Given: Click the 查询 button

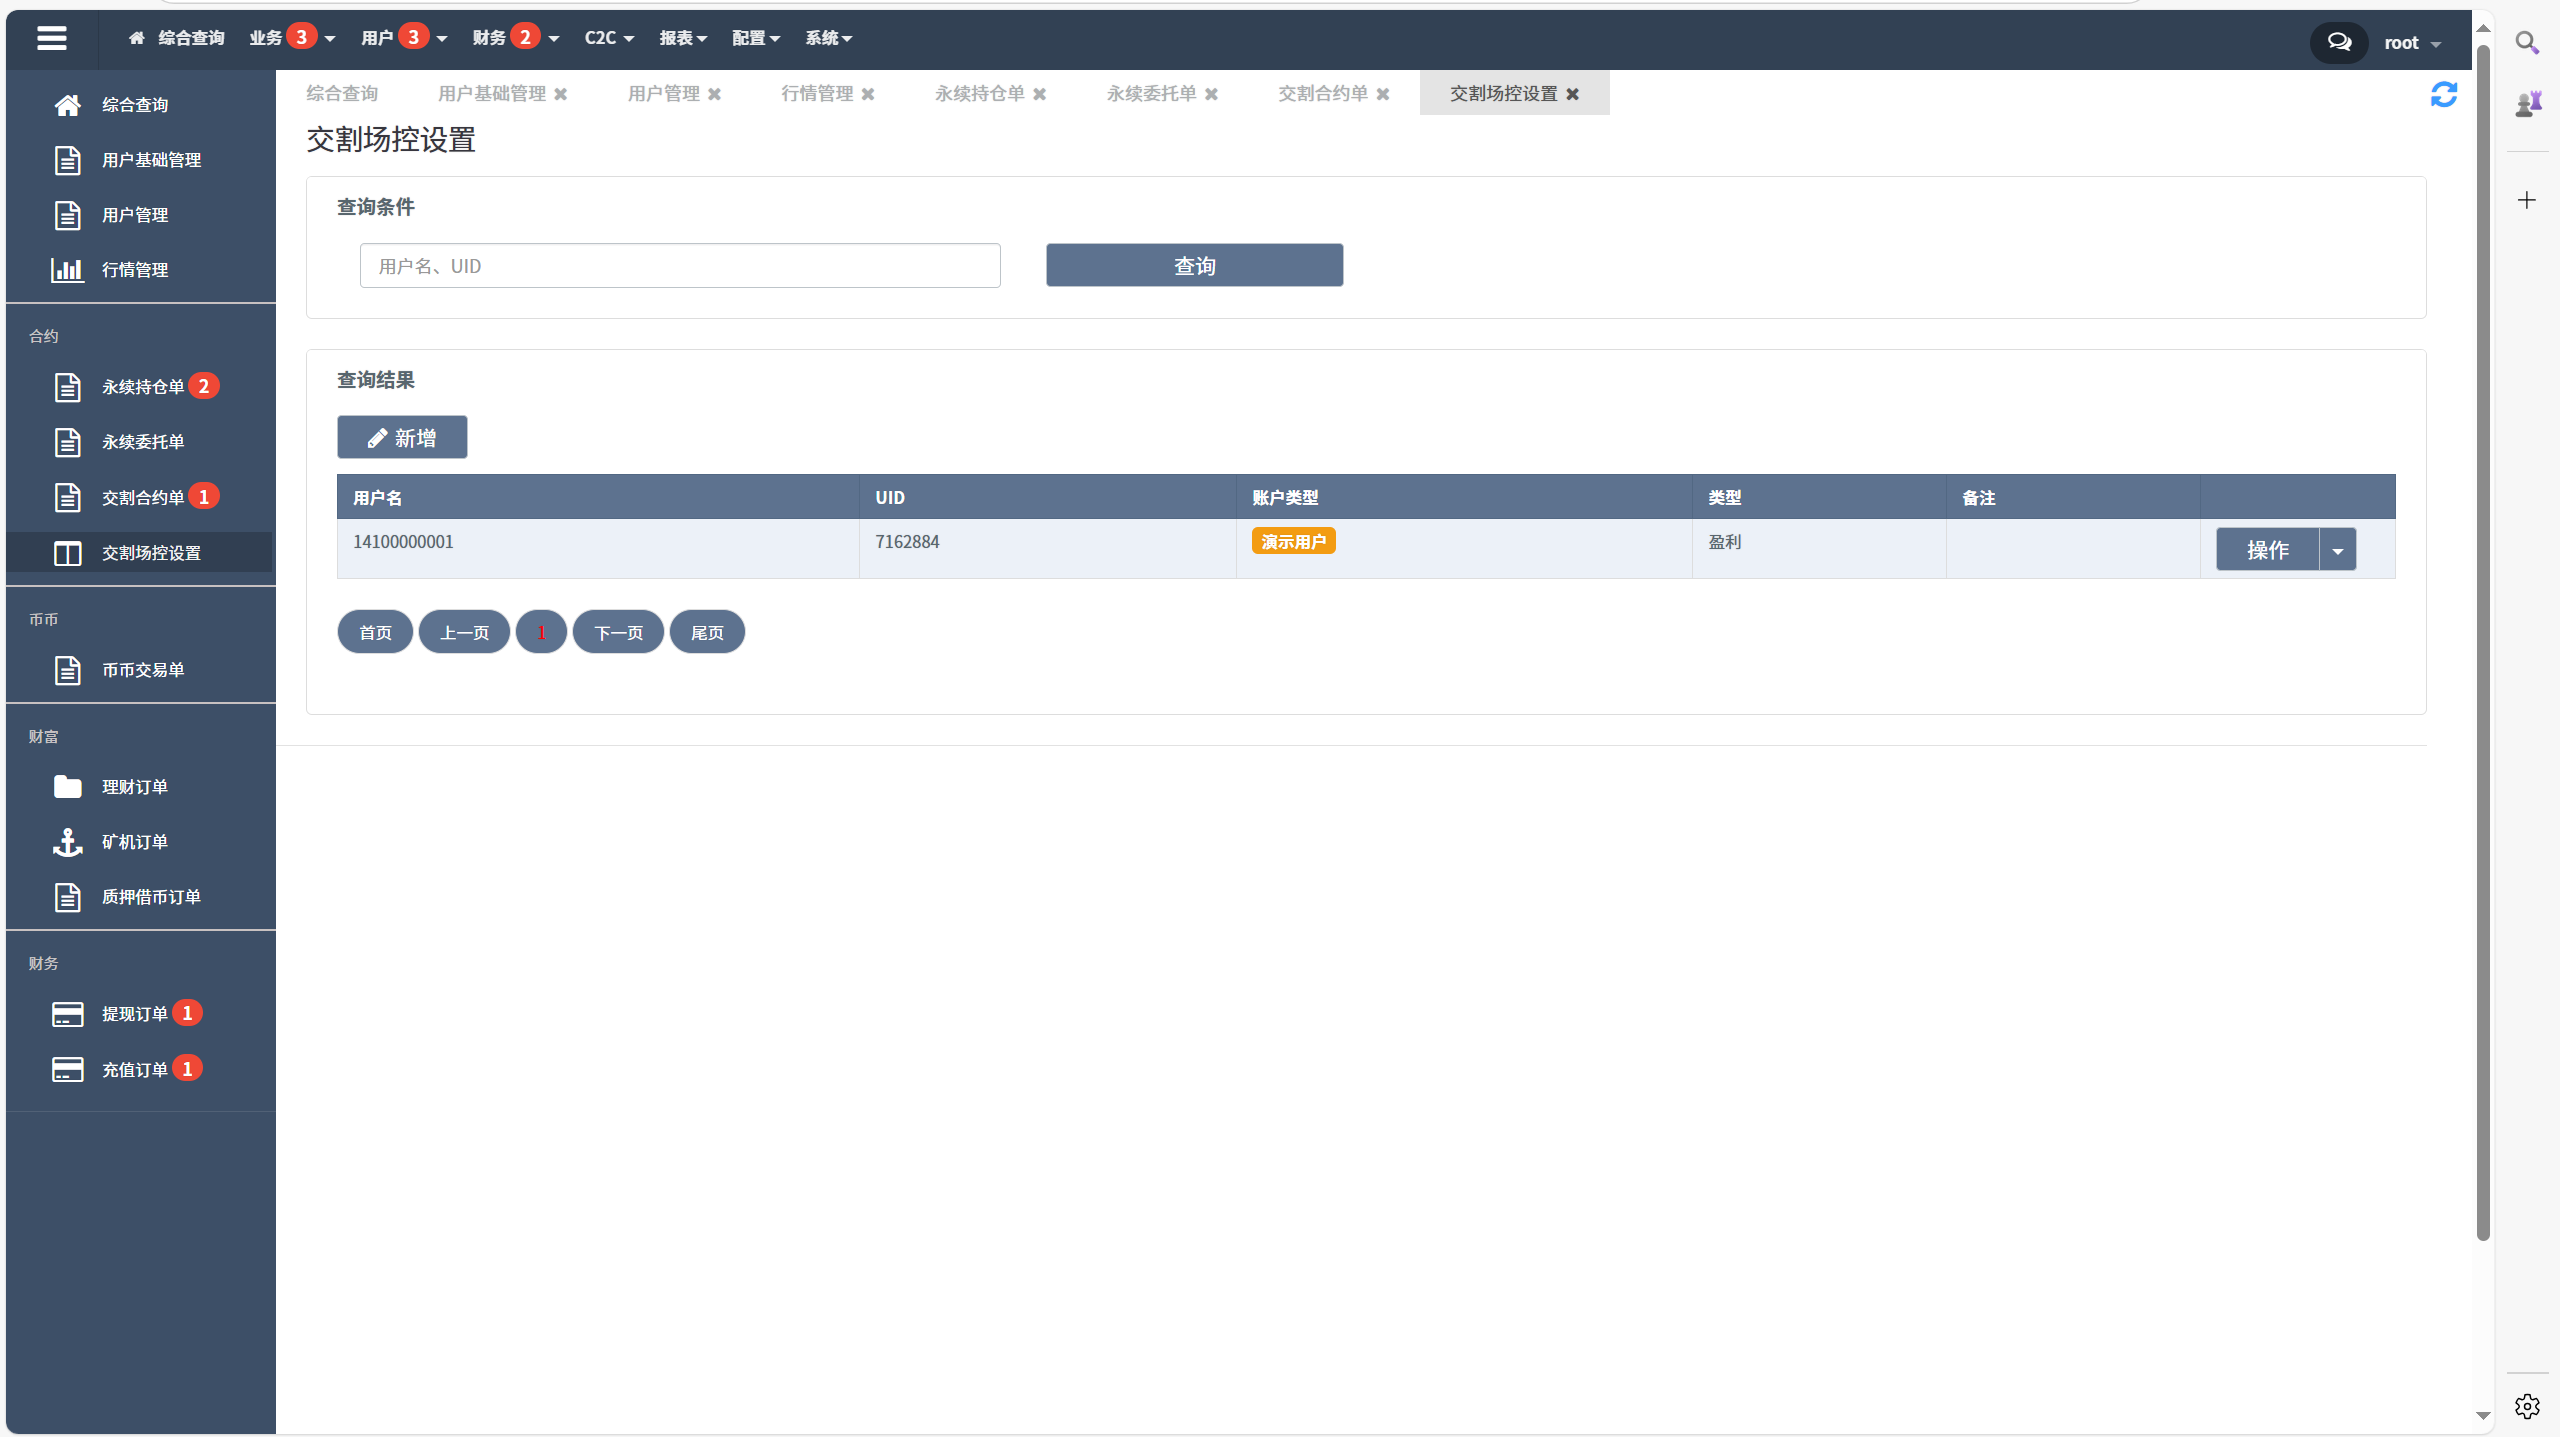Looking at the screenshot, I should (1194, 266).
